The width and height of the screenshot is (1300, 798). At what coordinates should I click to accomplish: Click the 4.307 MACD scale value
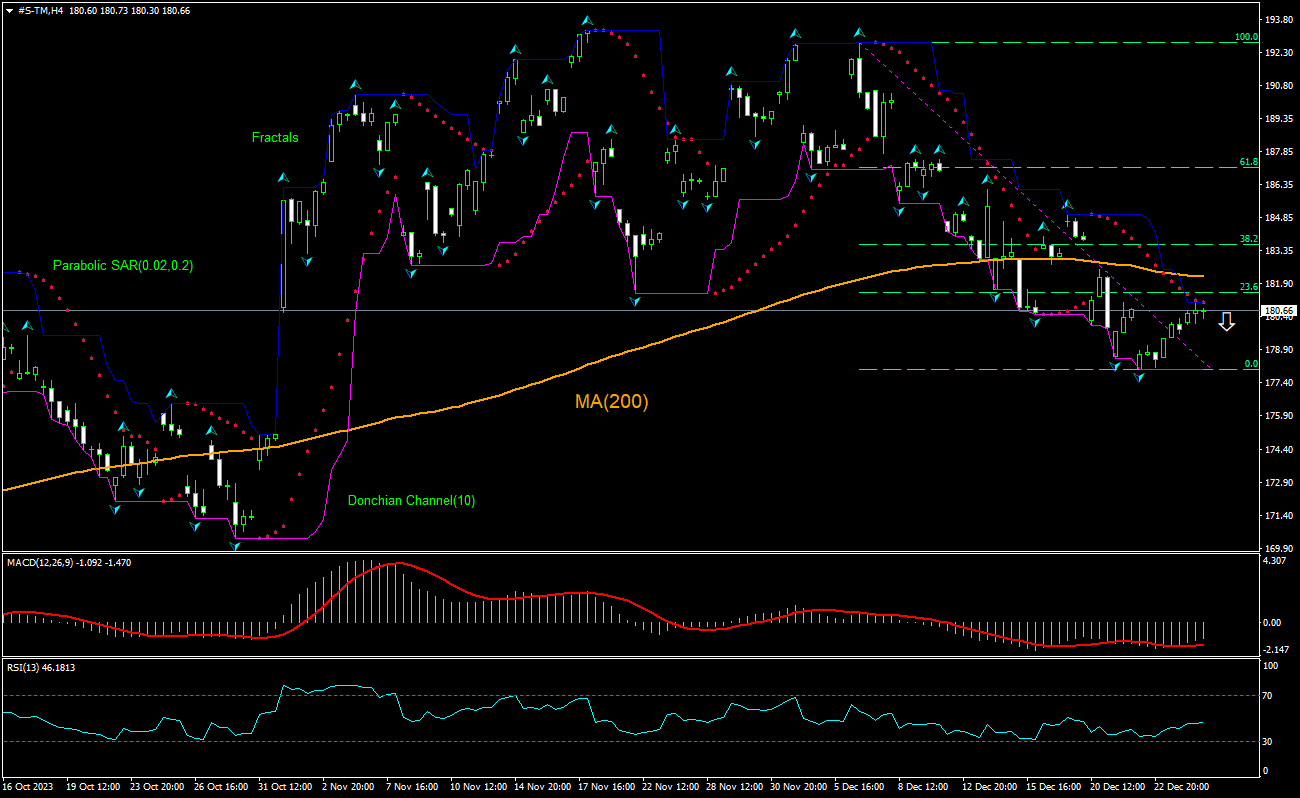[1276, 561]
